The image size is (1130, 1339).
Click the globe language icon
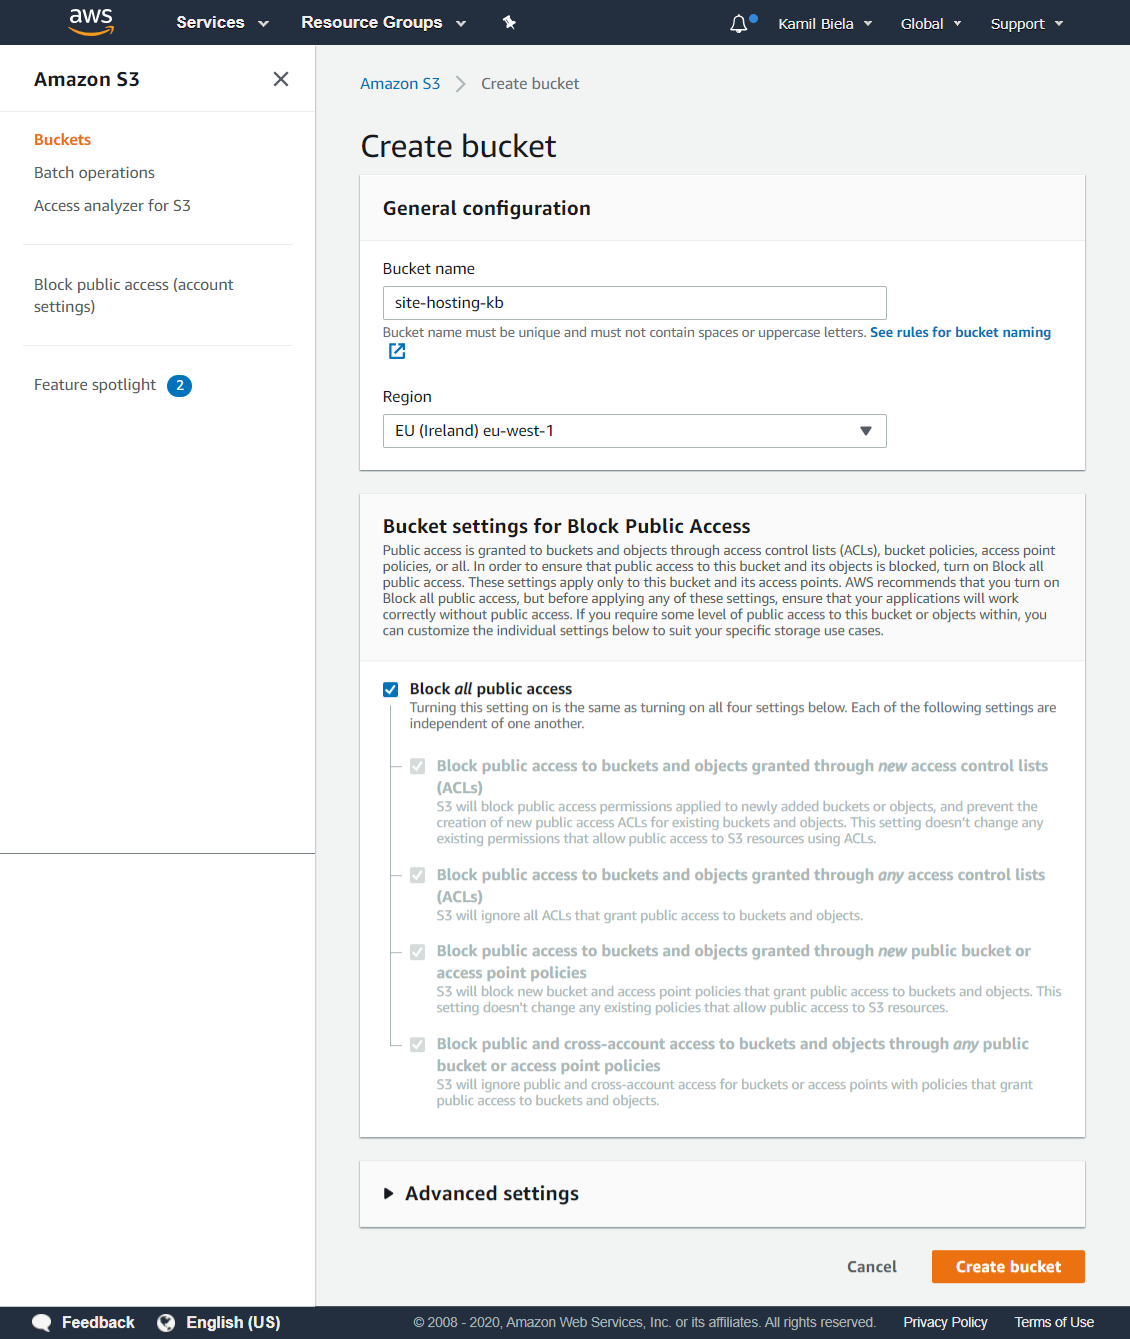pyautogui.click(x=166, y=1323)
